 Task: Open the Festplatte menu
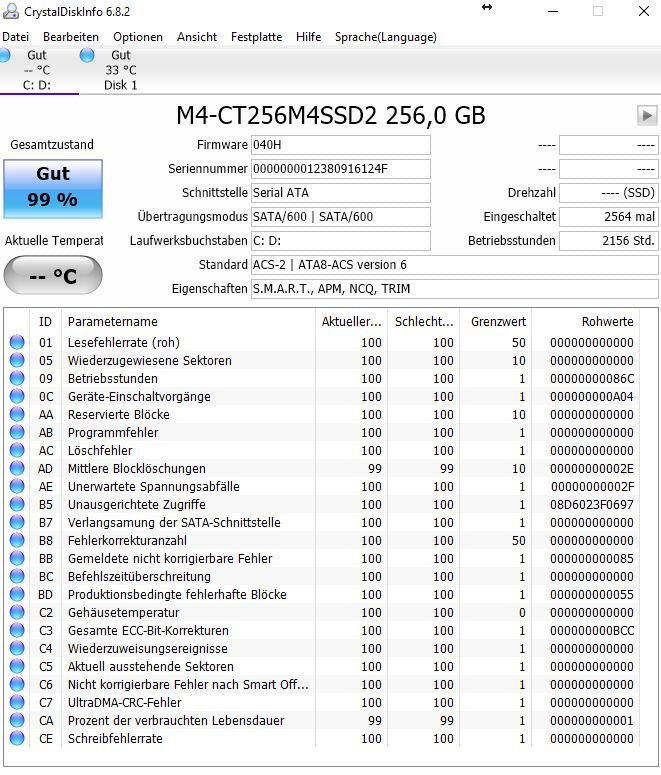point(257,37)
